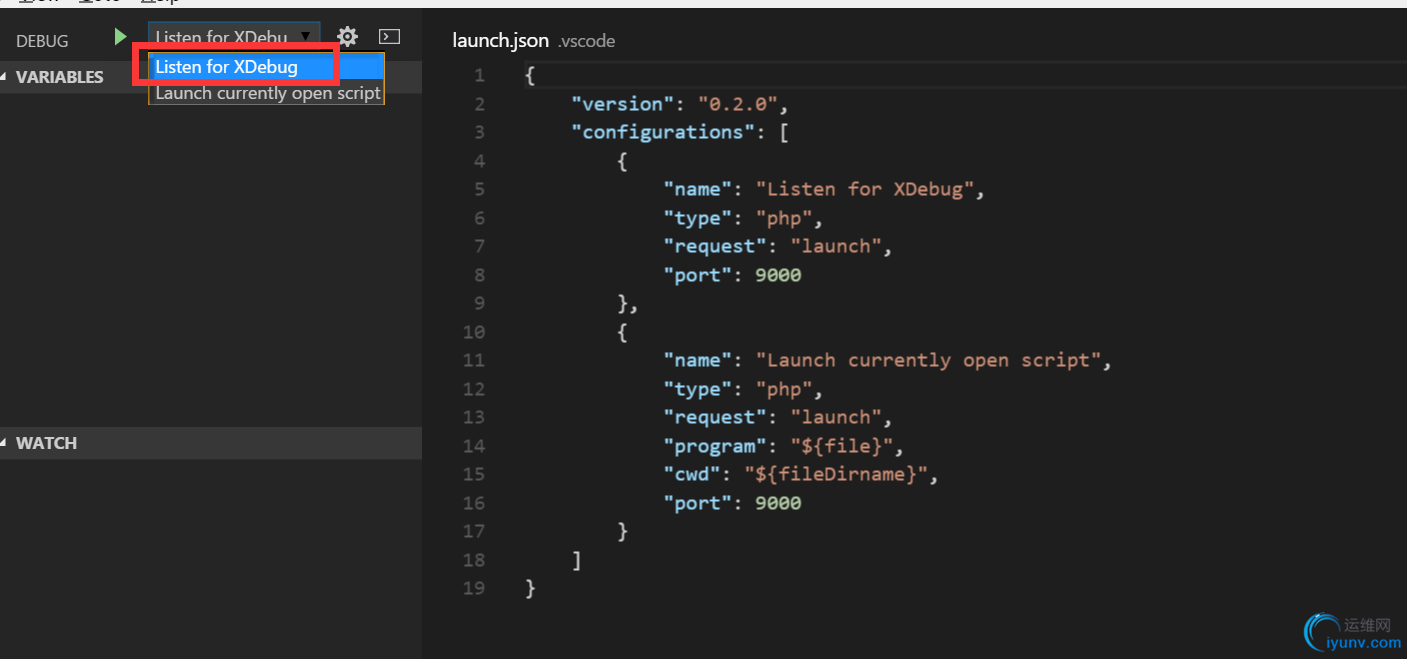The height and width of the screenshot is (659, 1407).
Task: Select the Listen for XDebug option
Action: pos(266,67)
